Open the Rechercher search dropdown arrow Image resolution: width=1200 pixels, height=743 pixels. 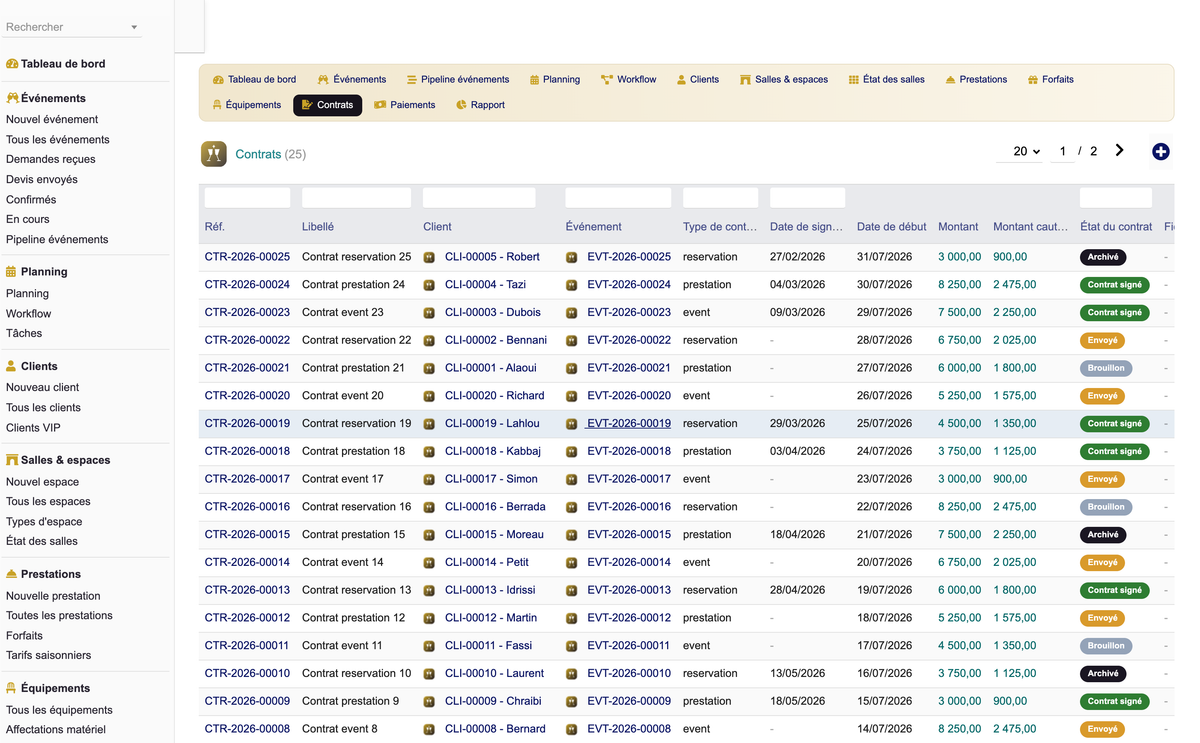point(134,28)
